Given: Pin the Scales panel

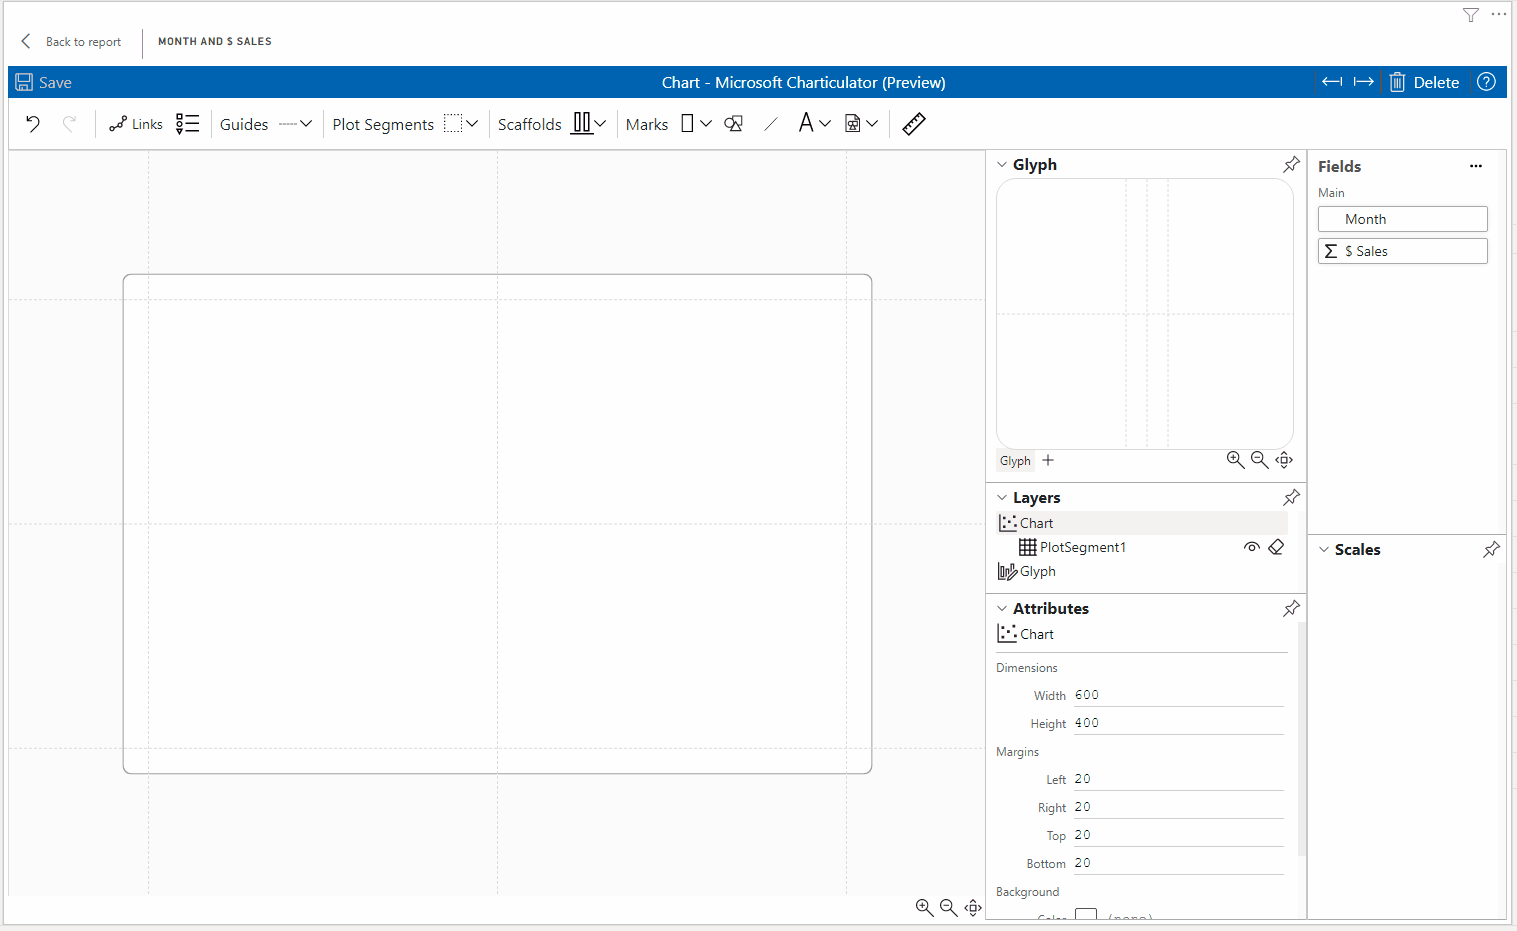Looking at the screenshot, I should (1491, 549).
